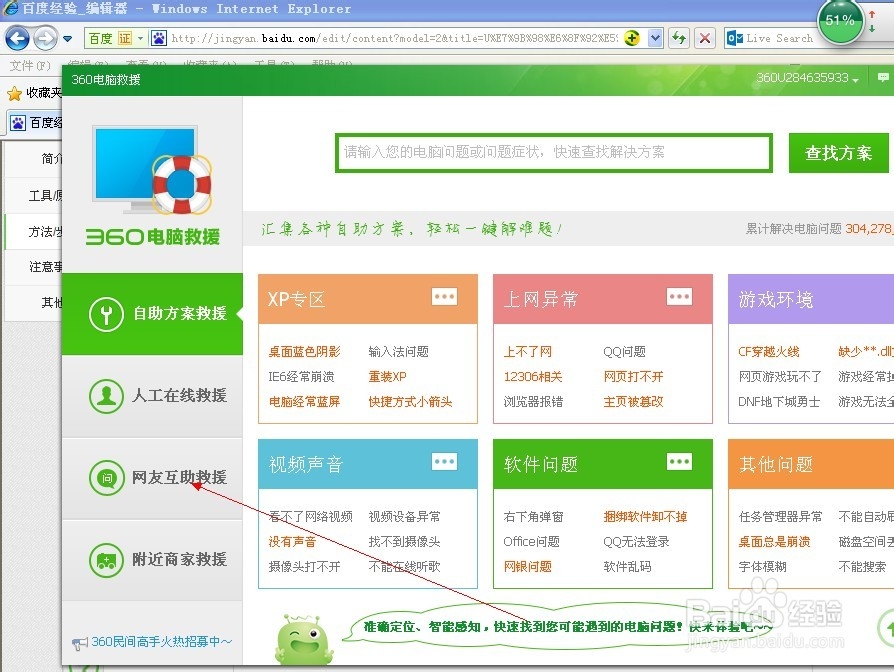Select 附近商家救援 sidebar tab
894x672 pixels.
click(152, 560)
